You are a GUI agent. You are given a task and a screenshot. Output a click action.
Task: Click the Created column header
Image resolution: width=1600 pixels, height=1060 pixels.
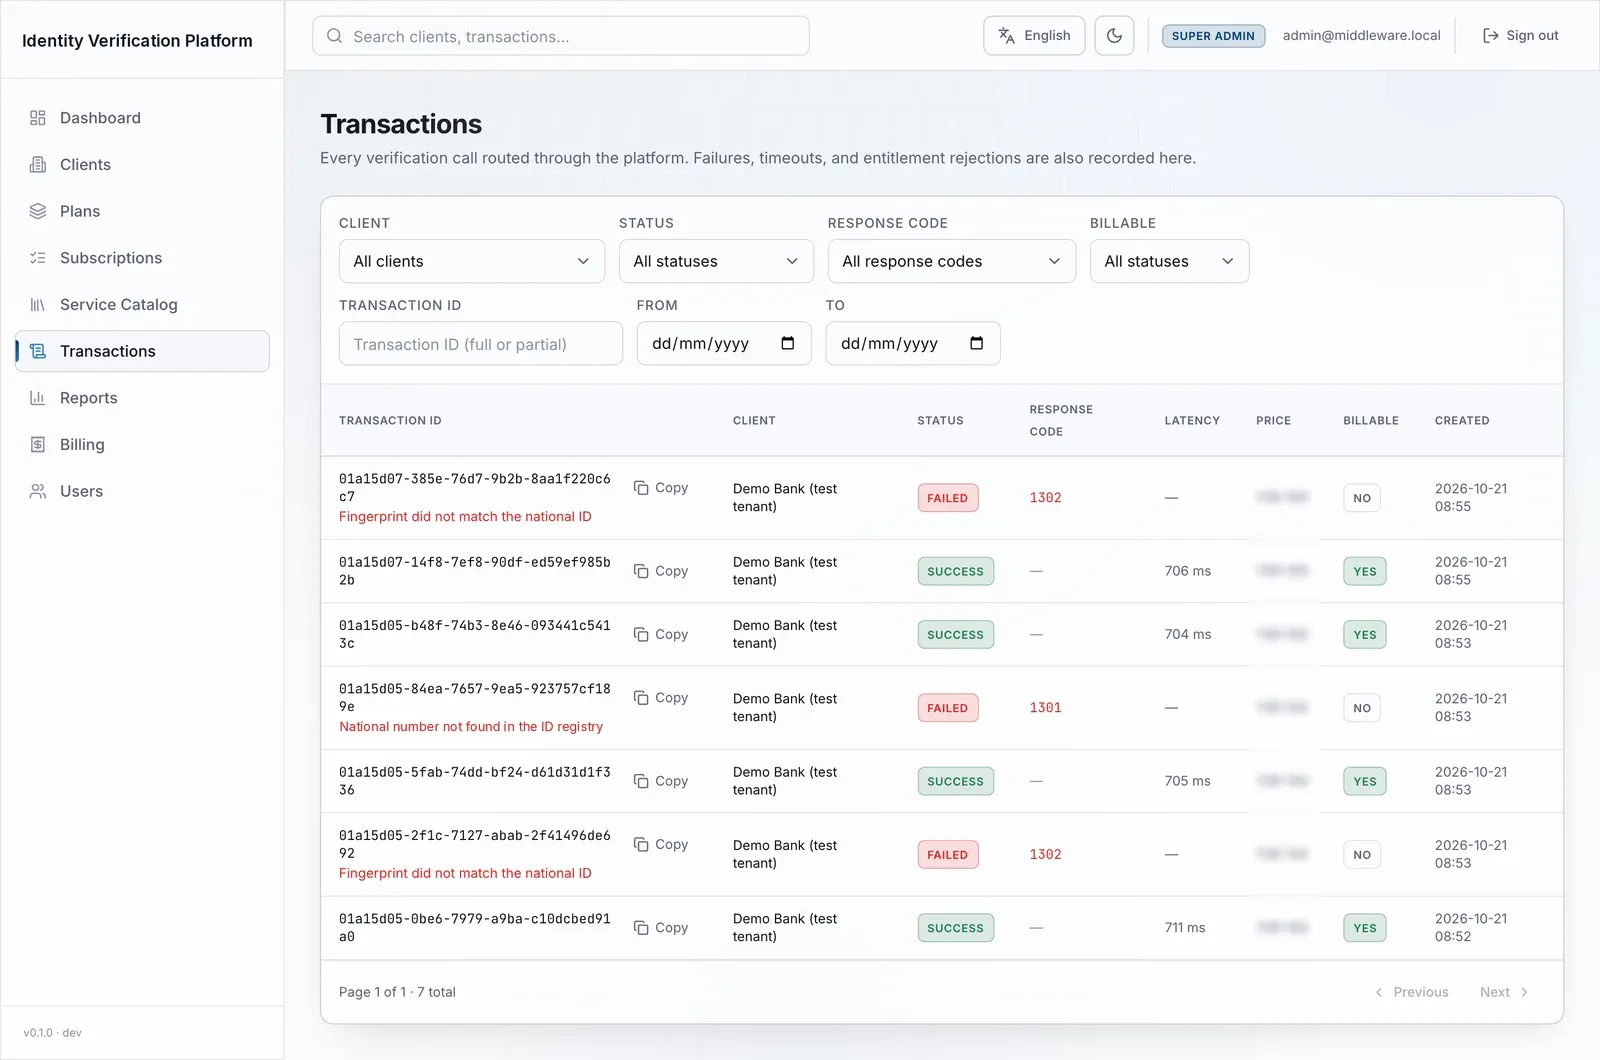[1462, 421]
